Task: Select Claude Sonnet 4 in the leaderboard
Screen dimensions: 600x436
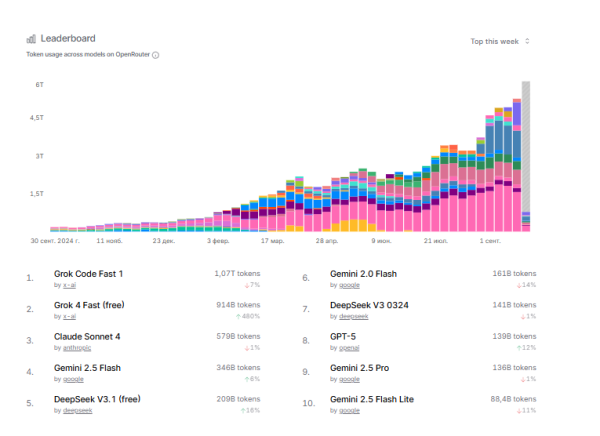Action: click(x=87, y=337)
